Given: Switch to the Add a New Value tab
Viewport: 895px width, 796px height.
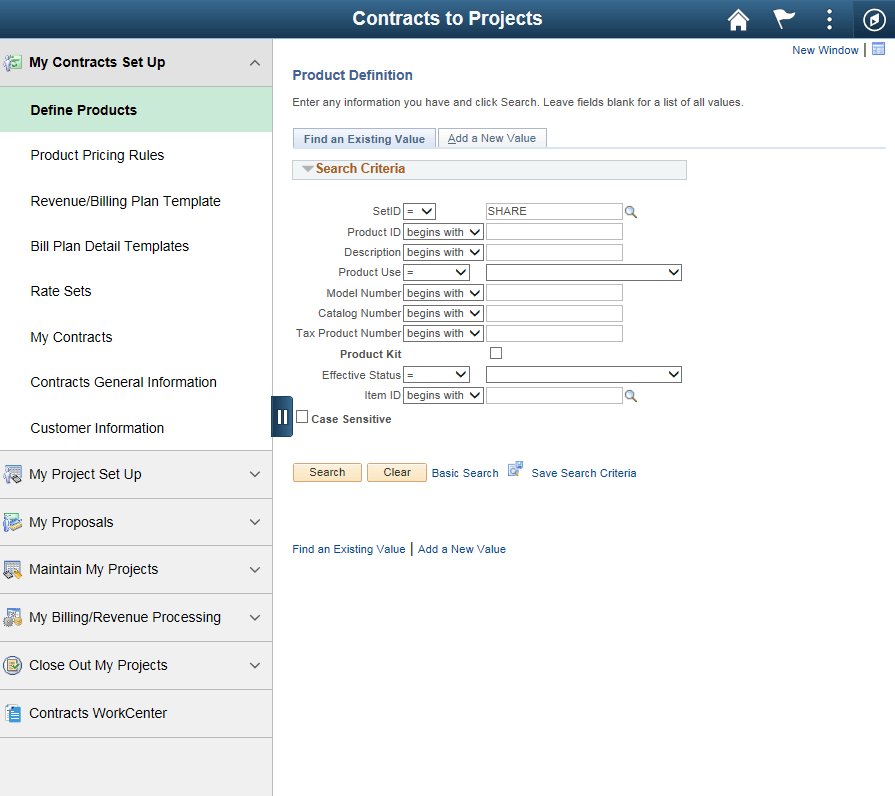Looking at the screenshot, I should coord(492,137).
